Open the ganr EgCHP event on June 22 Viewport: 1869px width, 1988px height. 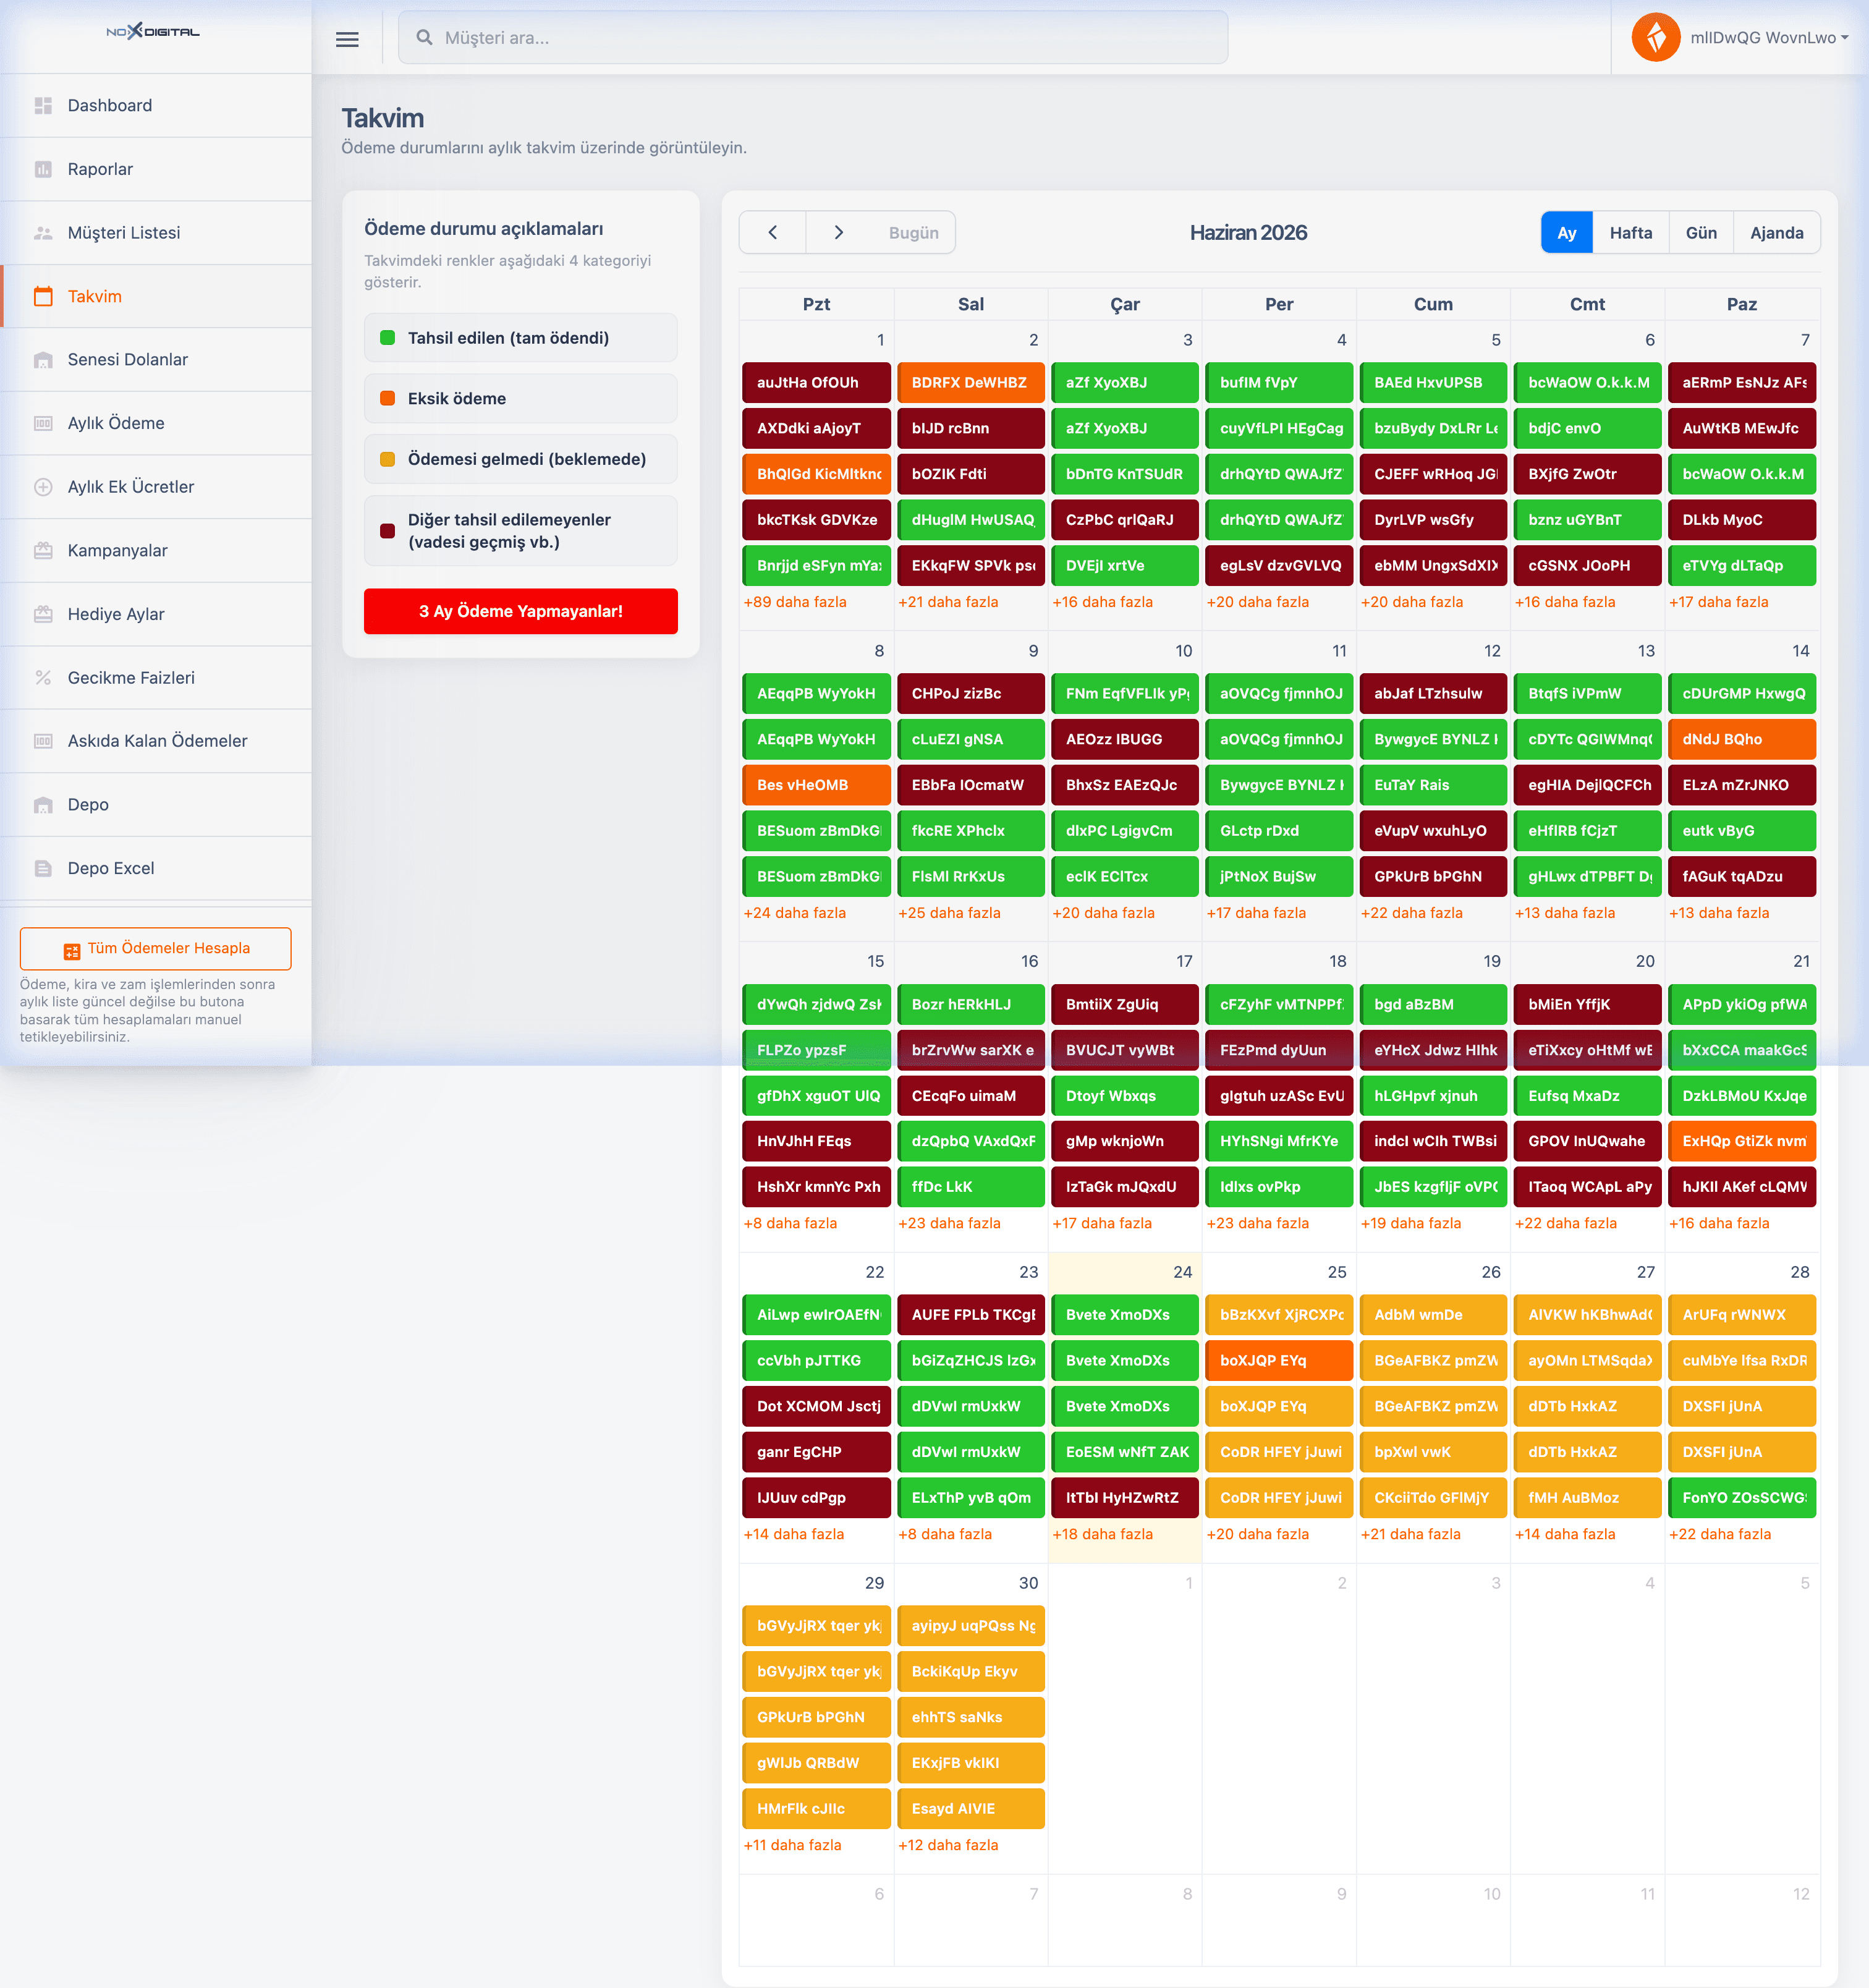point(816,1452)
